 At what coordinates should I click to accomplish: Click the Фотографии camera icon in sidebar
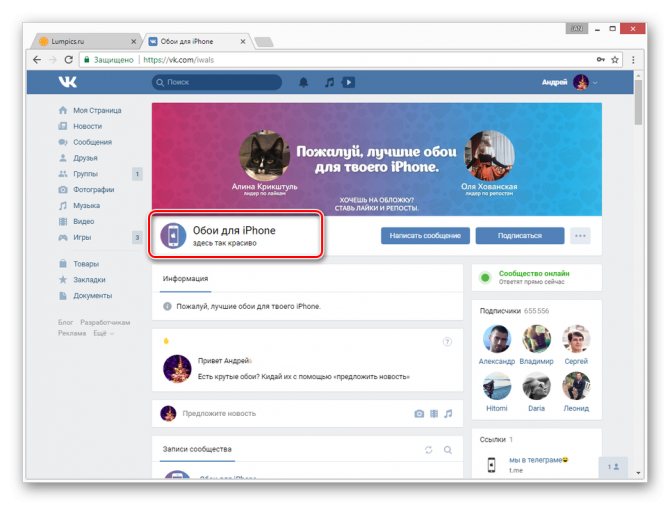tap(63, 189)
